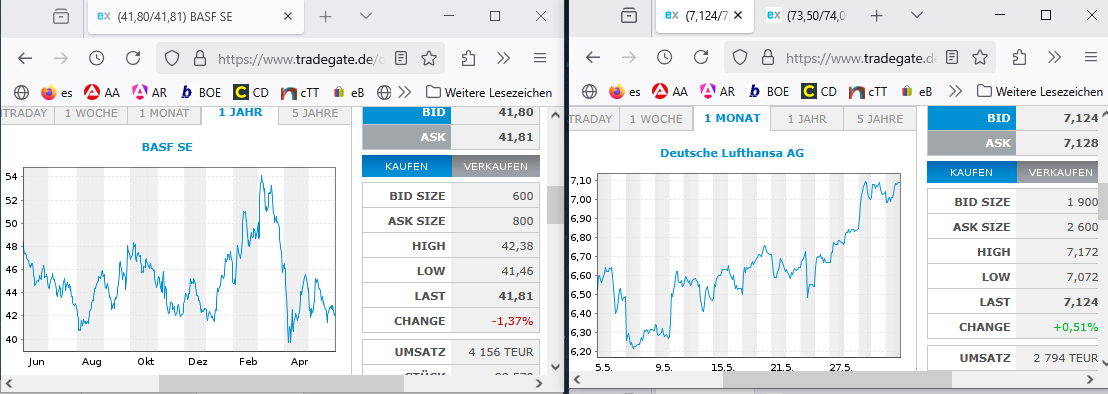Switch BASF chart to 5 JAHRE
This screenshot has width=1108, height=394.
point(314,113)
